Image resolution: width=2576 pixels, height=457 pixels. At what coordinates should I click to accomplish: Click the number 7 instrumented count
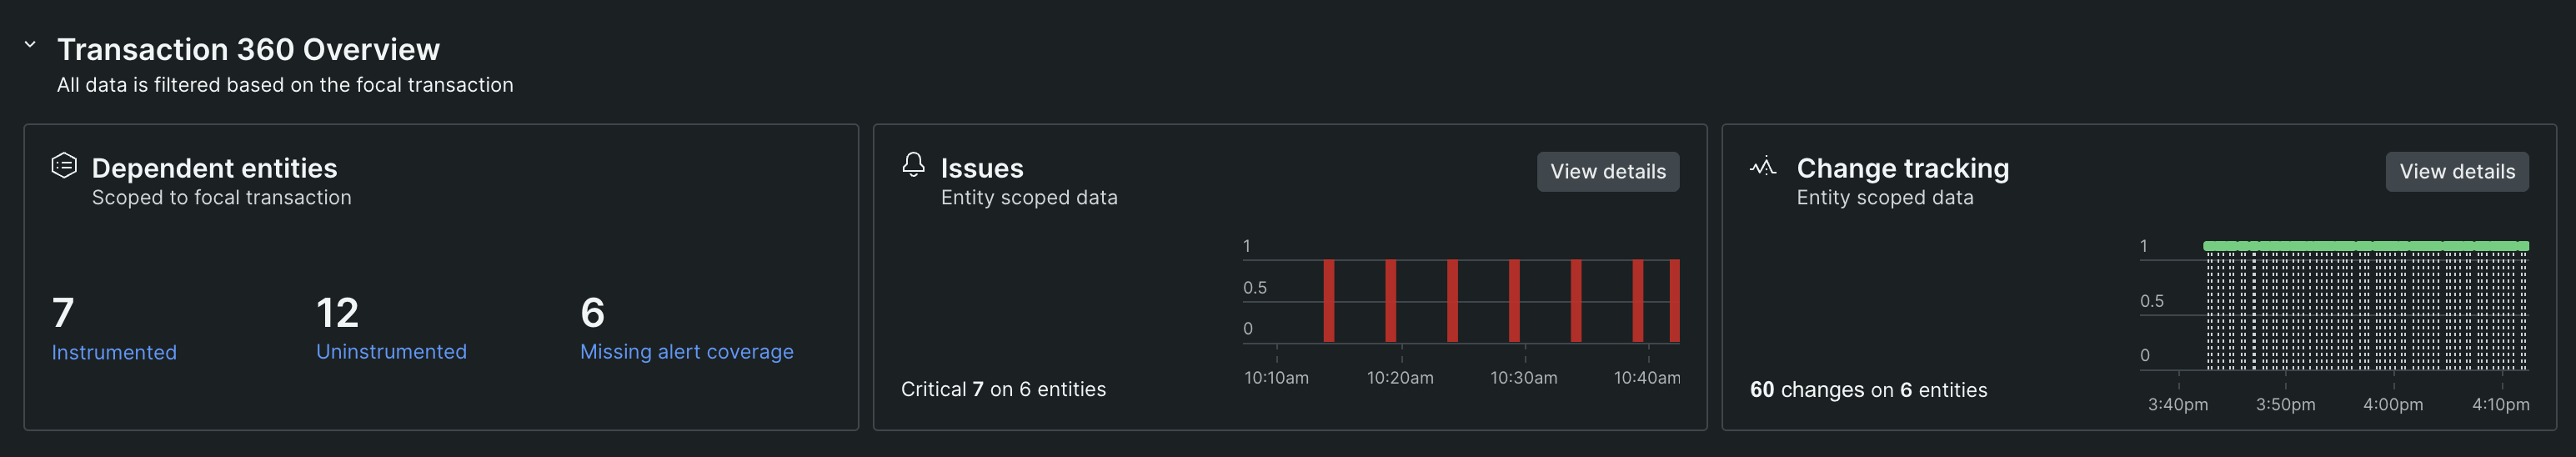click(x=63, y=313)
